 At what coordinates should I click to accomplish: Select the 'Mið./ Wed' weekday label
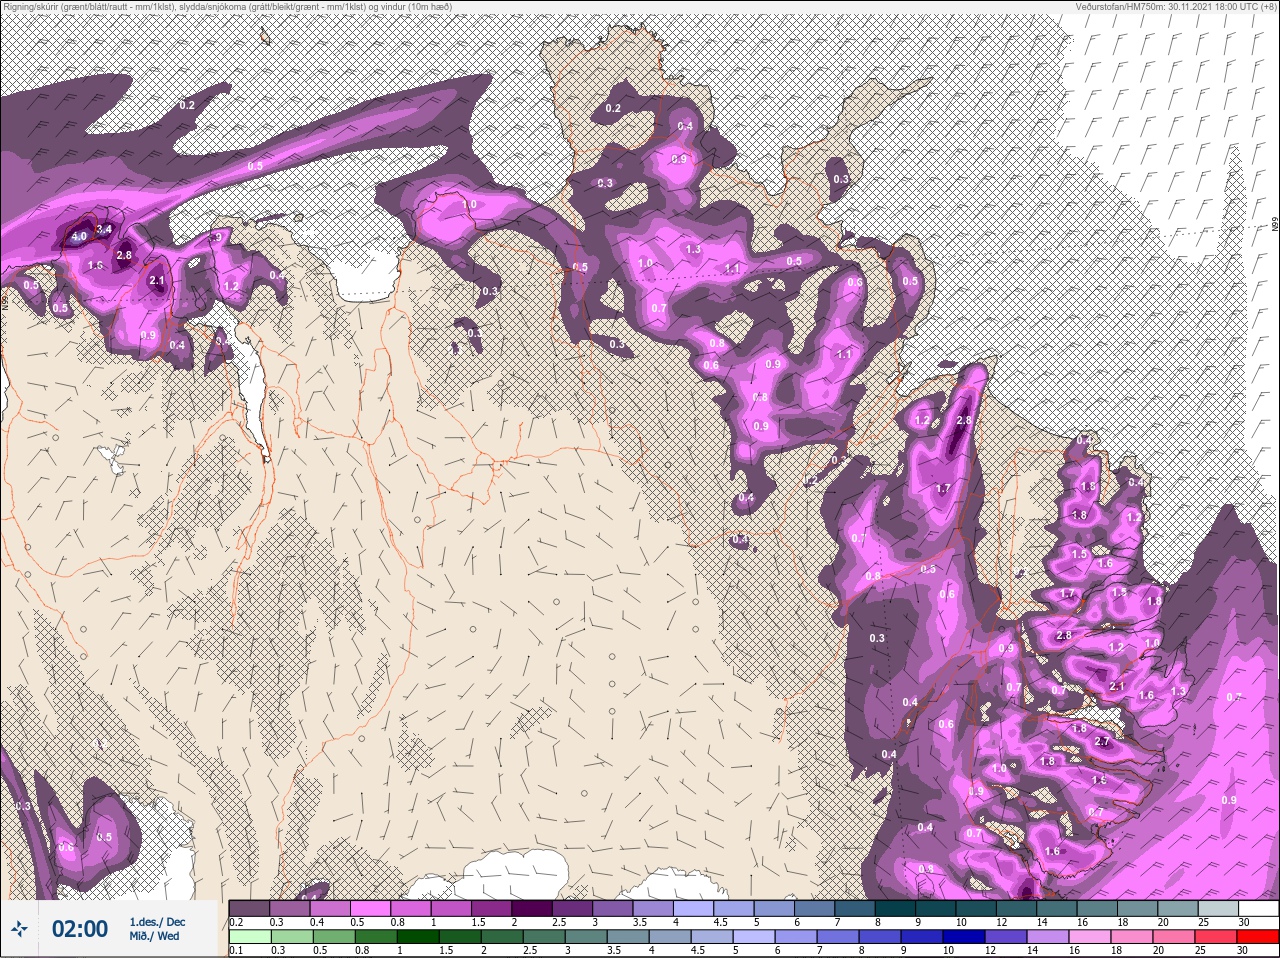[x=155, y=937]
